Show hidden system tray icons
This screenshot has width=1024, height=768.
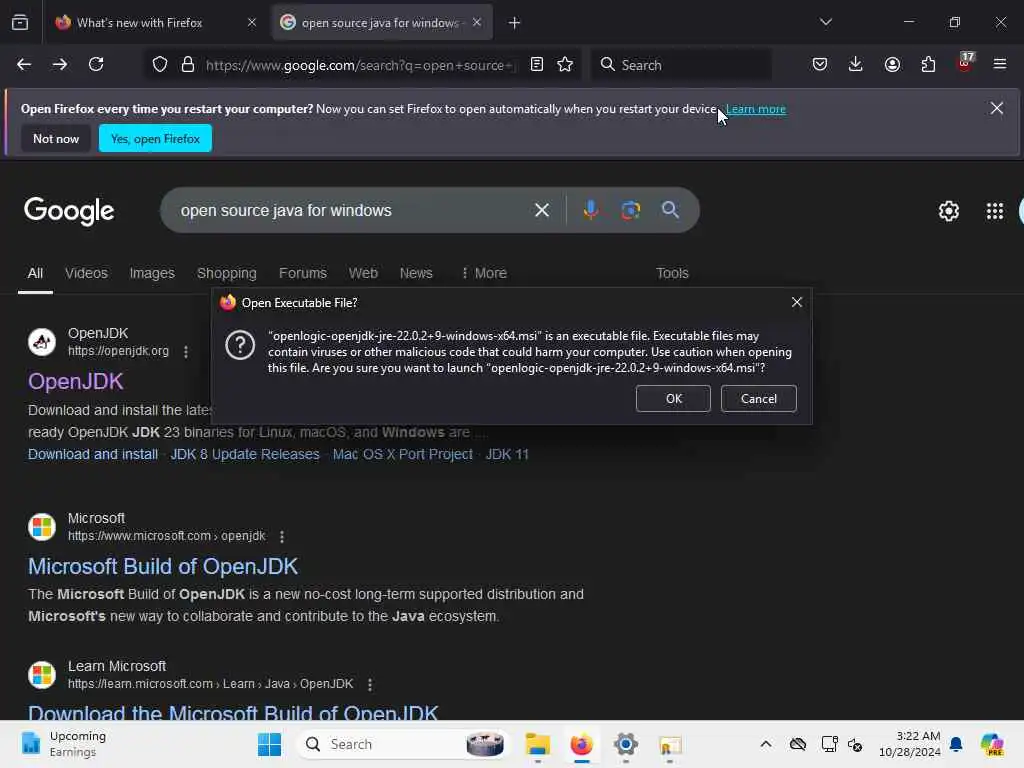pos(765,744)
